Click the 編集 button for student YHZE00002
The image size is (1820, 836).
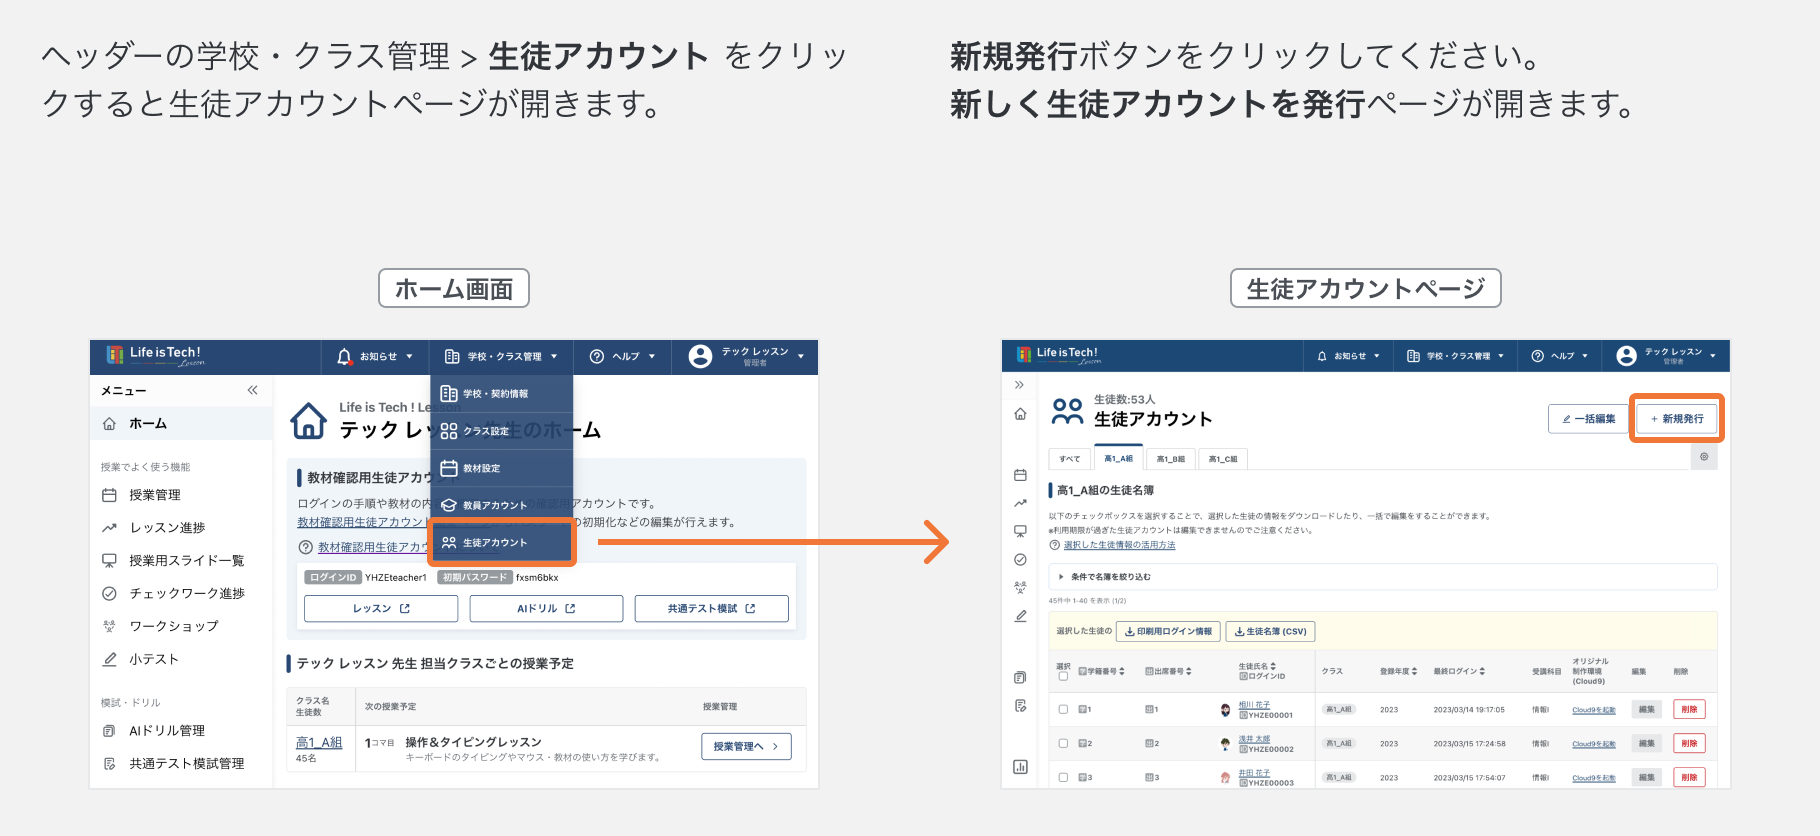(1646, 743)
